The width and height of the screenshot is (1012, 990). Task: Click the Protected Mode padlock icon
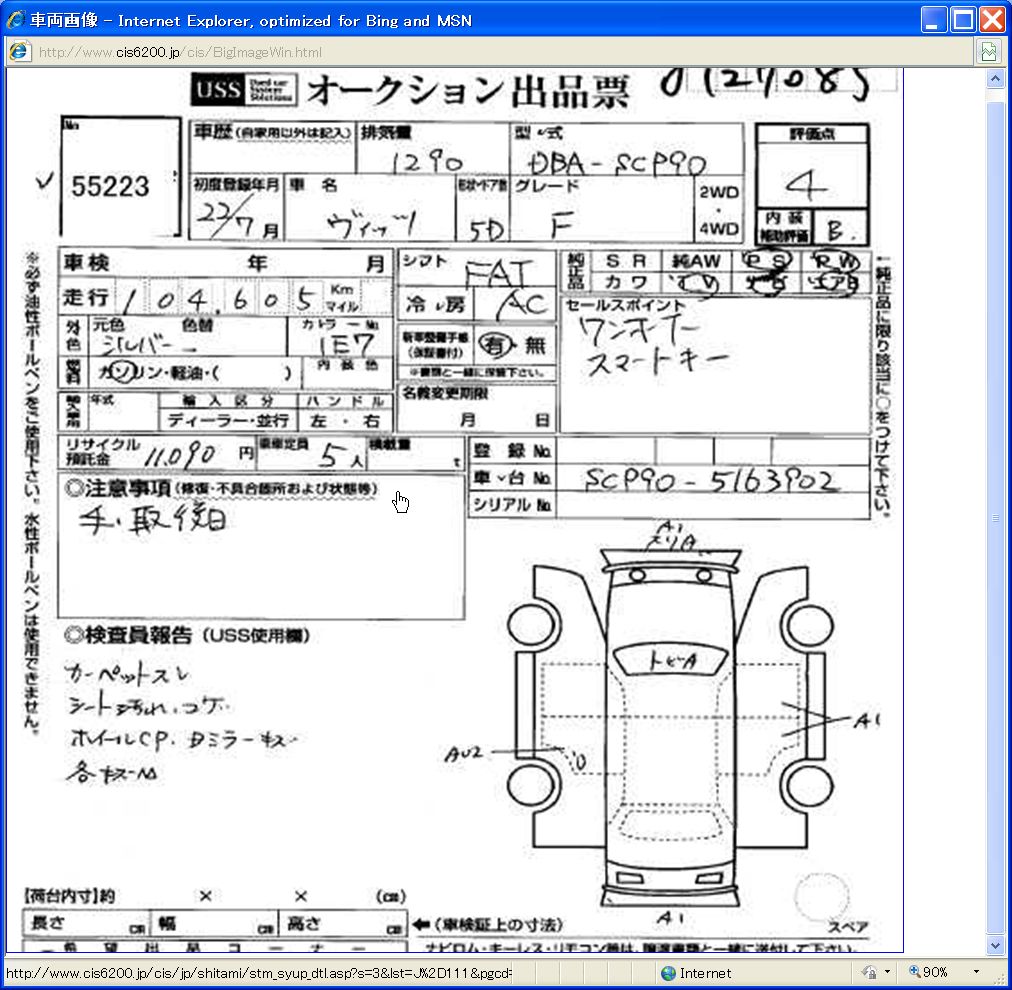(869, 972)
